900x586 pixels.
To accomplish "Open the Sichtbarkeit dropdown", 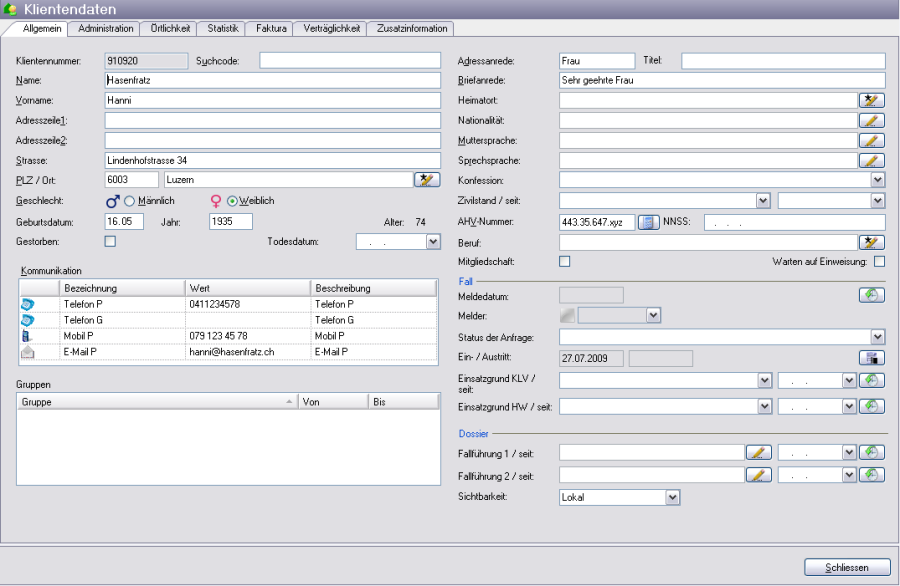I will coord(672,497).
